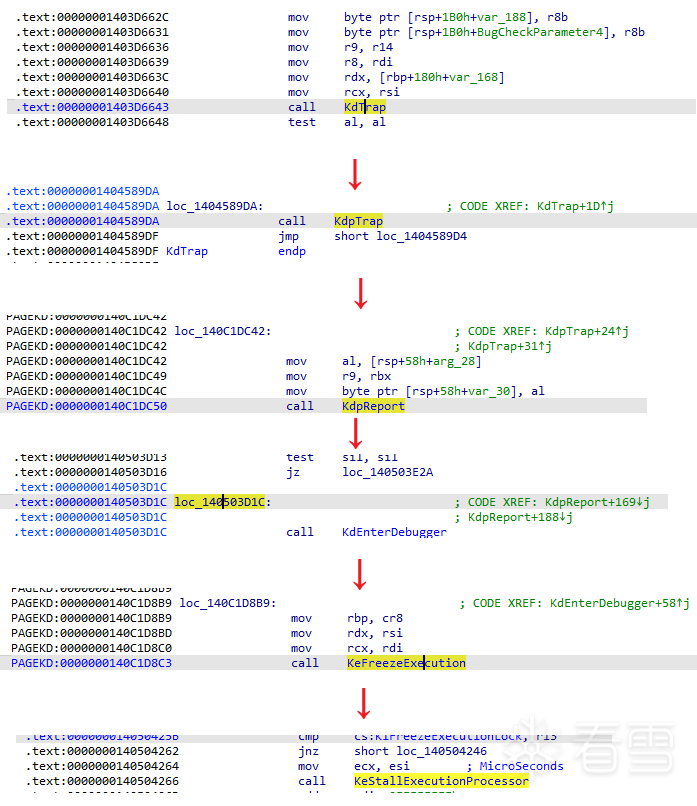Click operand rdx, [rbp+180h+var_168]
The width and height of the screenshot is (697, 806).
point(424,77)
